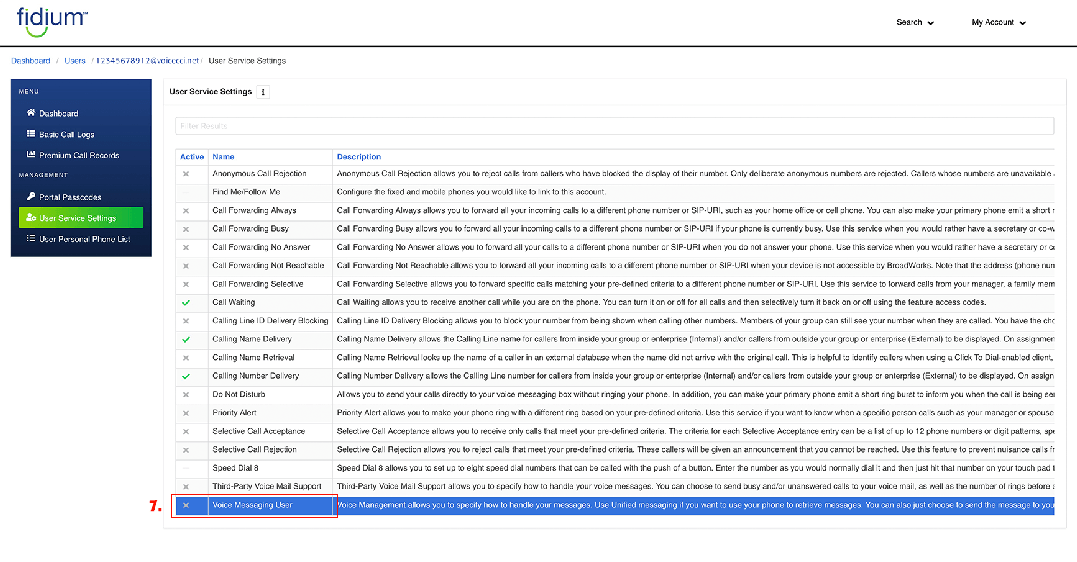Image resolution: width=1077 pixels, height=562 pixels.
Task: Click the Basic Call Logs table icon
Action: coord(31,135)
